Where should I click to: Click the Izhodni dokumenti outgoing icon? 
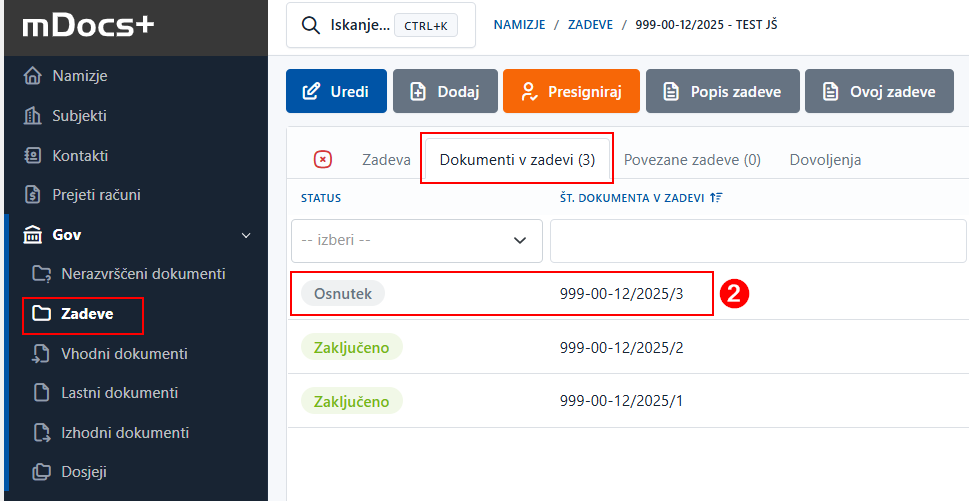tap(41, 433)
